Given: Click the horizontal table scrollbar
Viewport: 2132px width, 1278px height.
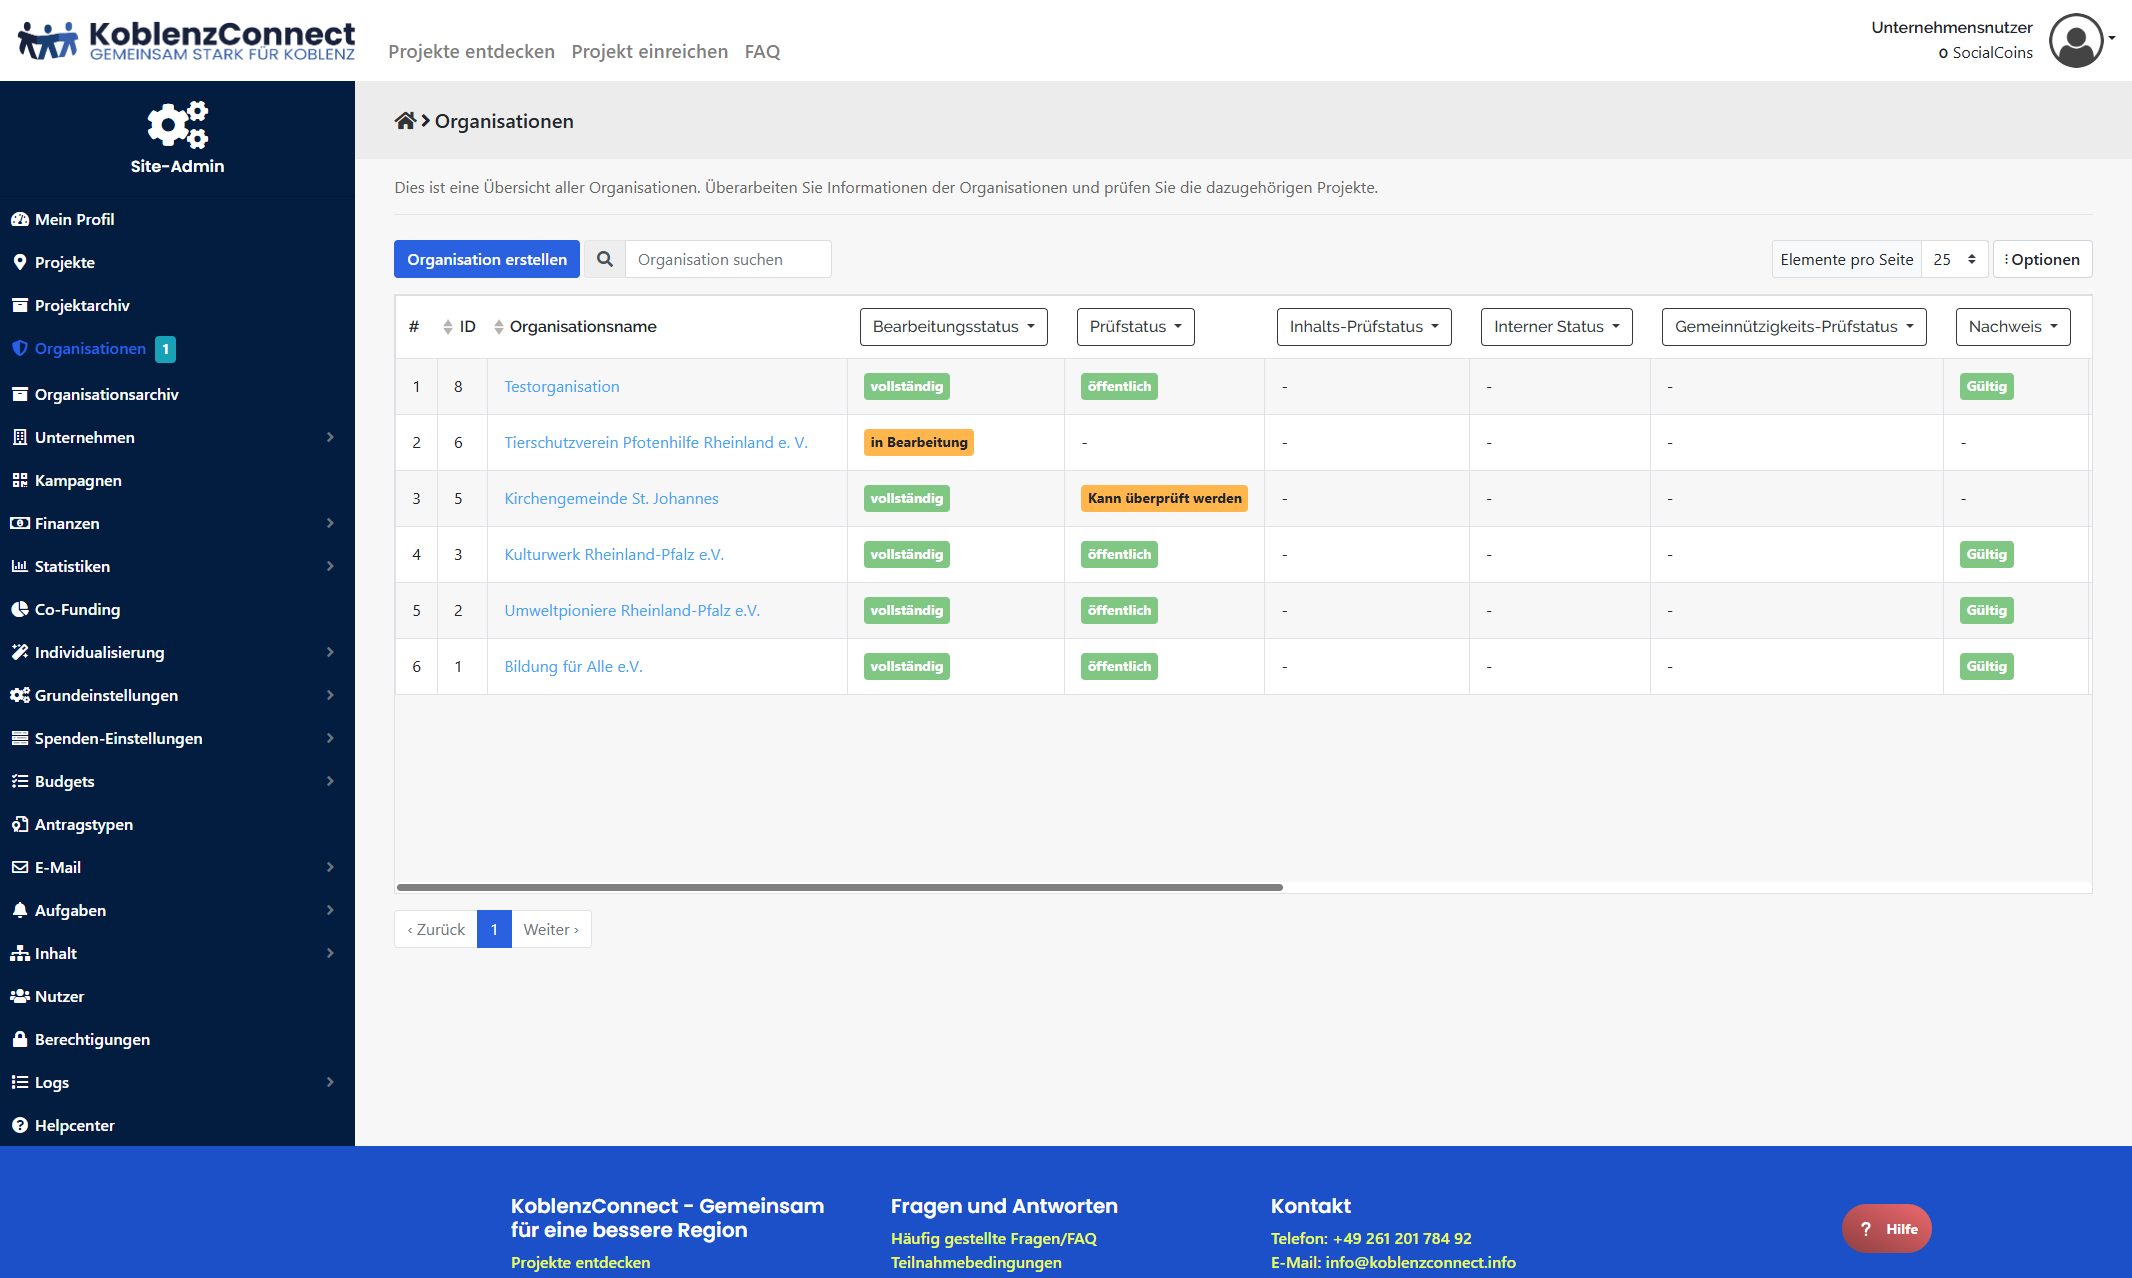Looking at the screenshot, I should click(x=839, y=887).
